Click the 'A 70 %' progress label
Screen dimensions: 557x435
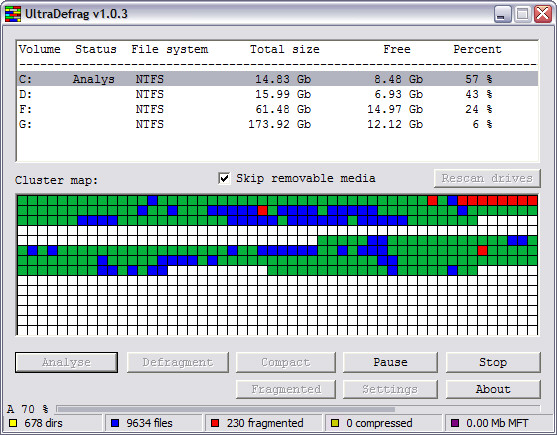tap(27, 409)
